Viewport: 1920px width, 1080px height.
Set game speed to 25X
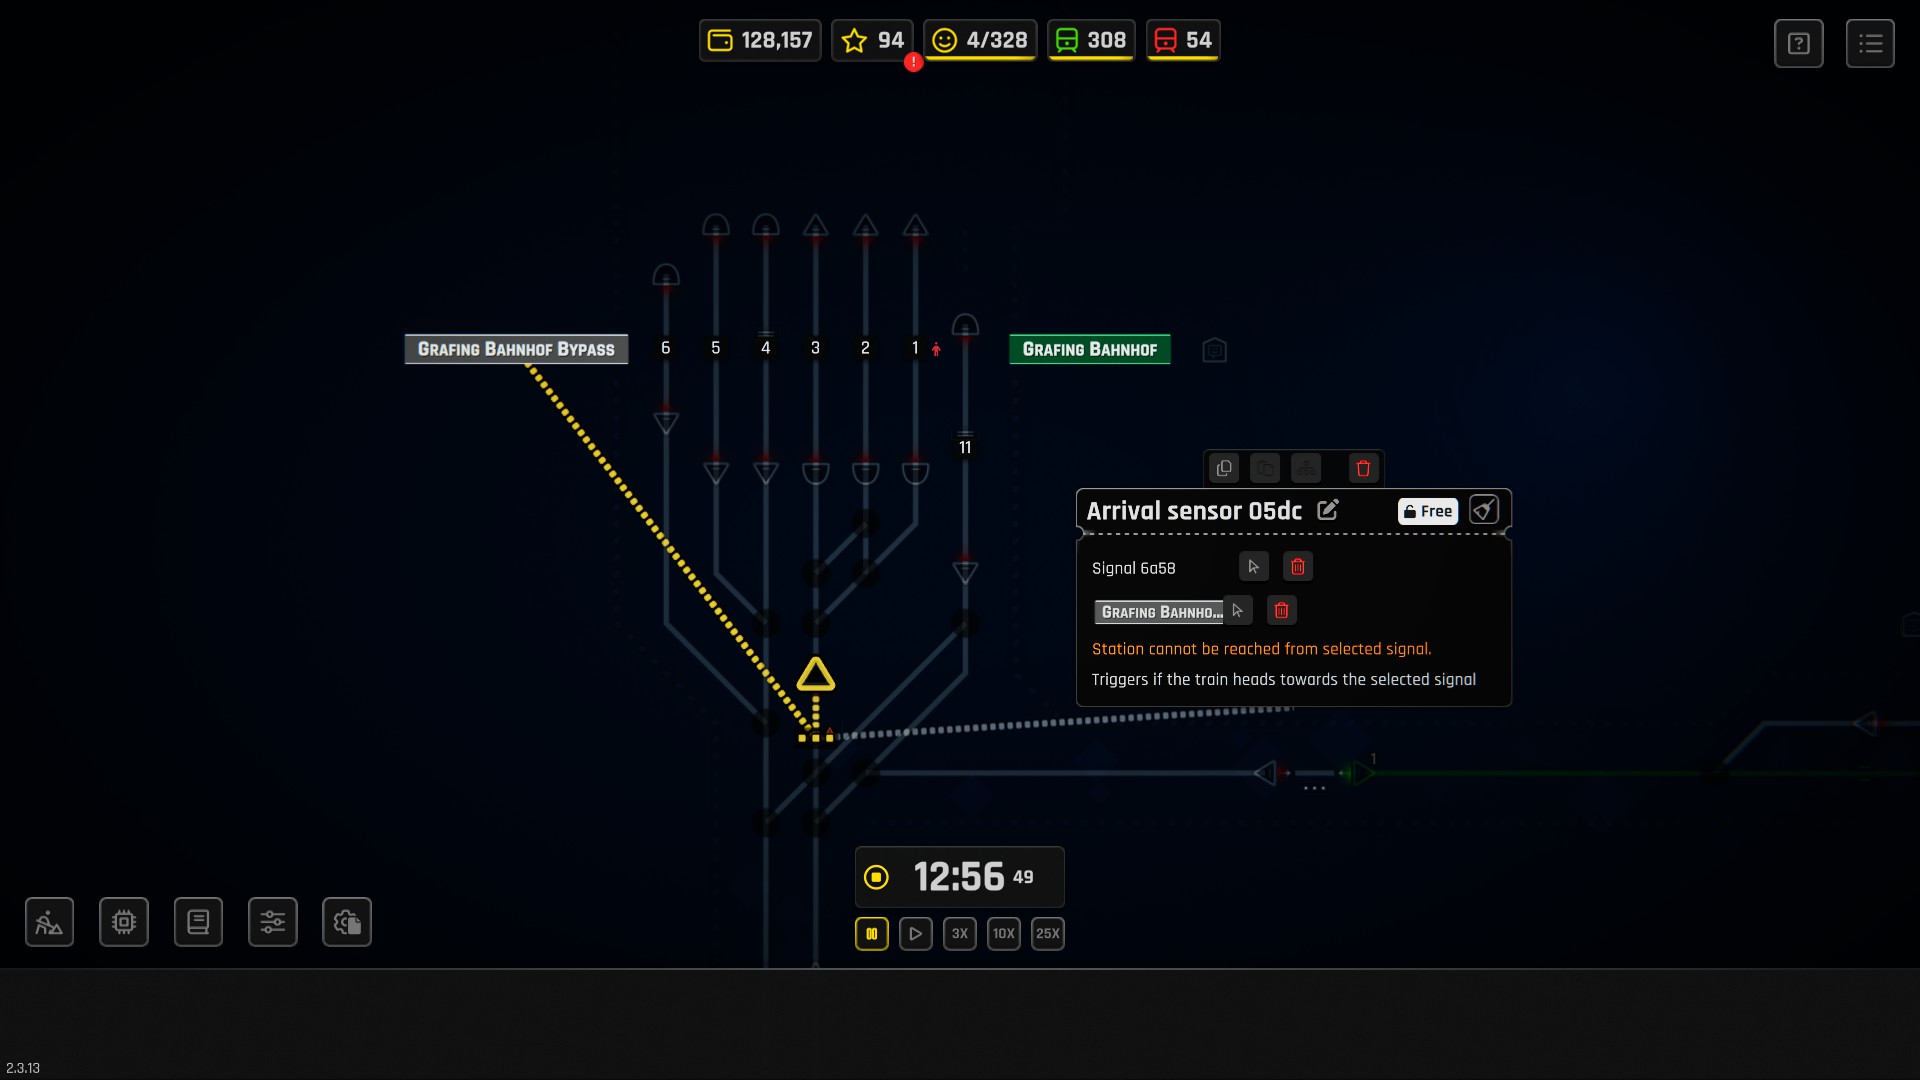[1047, 934]
